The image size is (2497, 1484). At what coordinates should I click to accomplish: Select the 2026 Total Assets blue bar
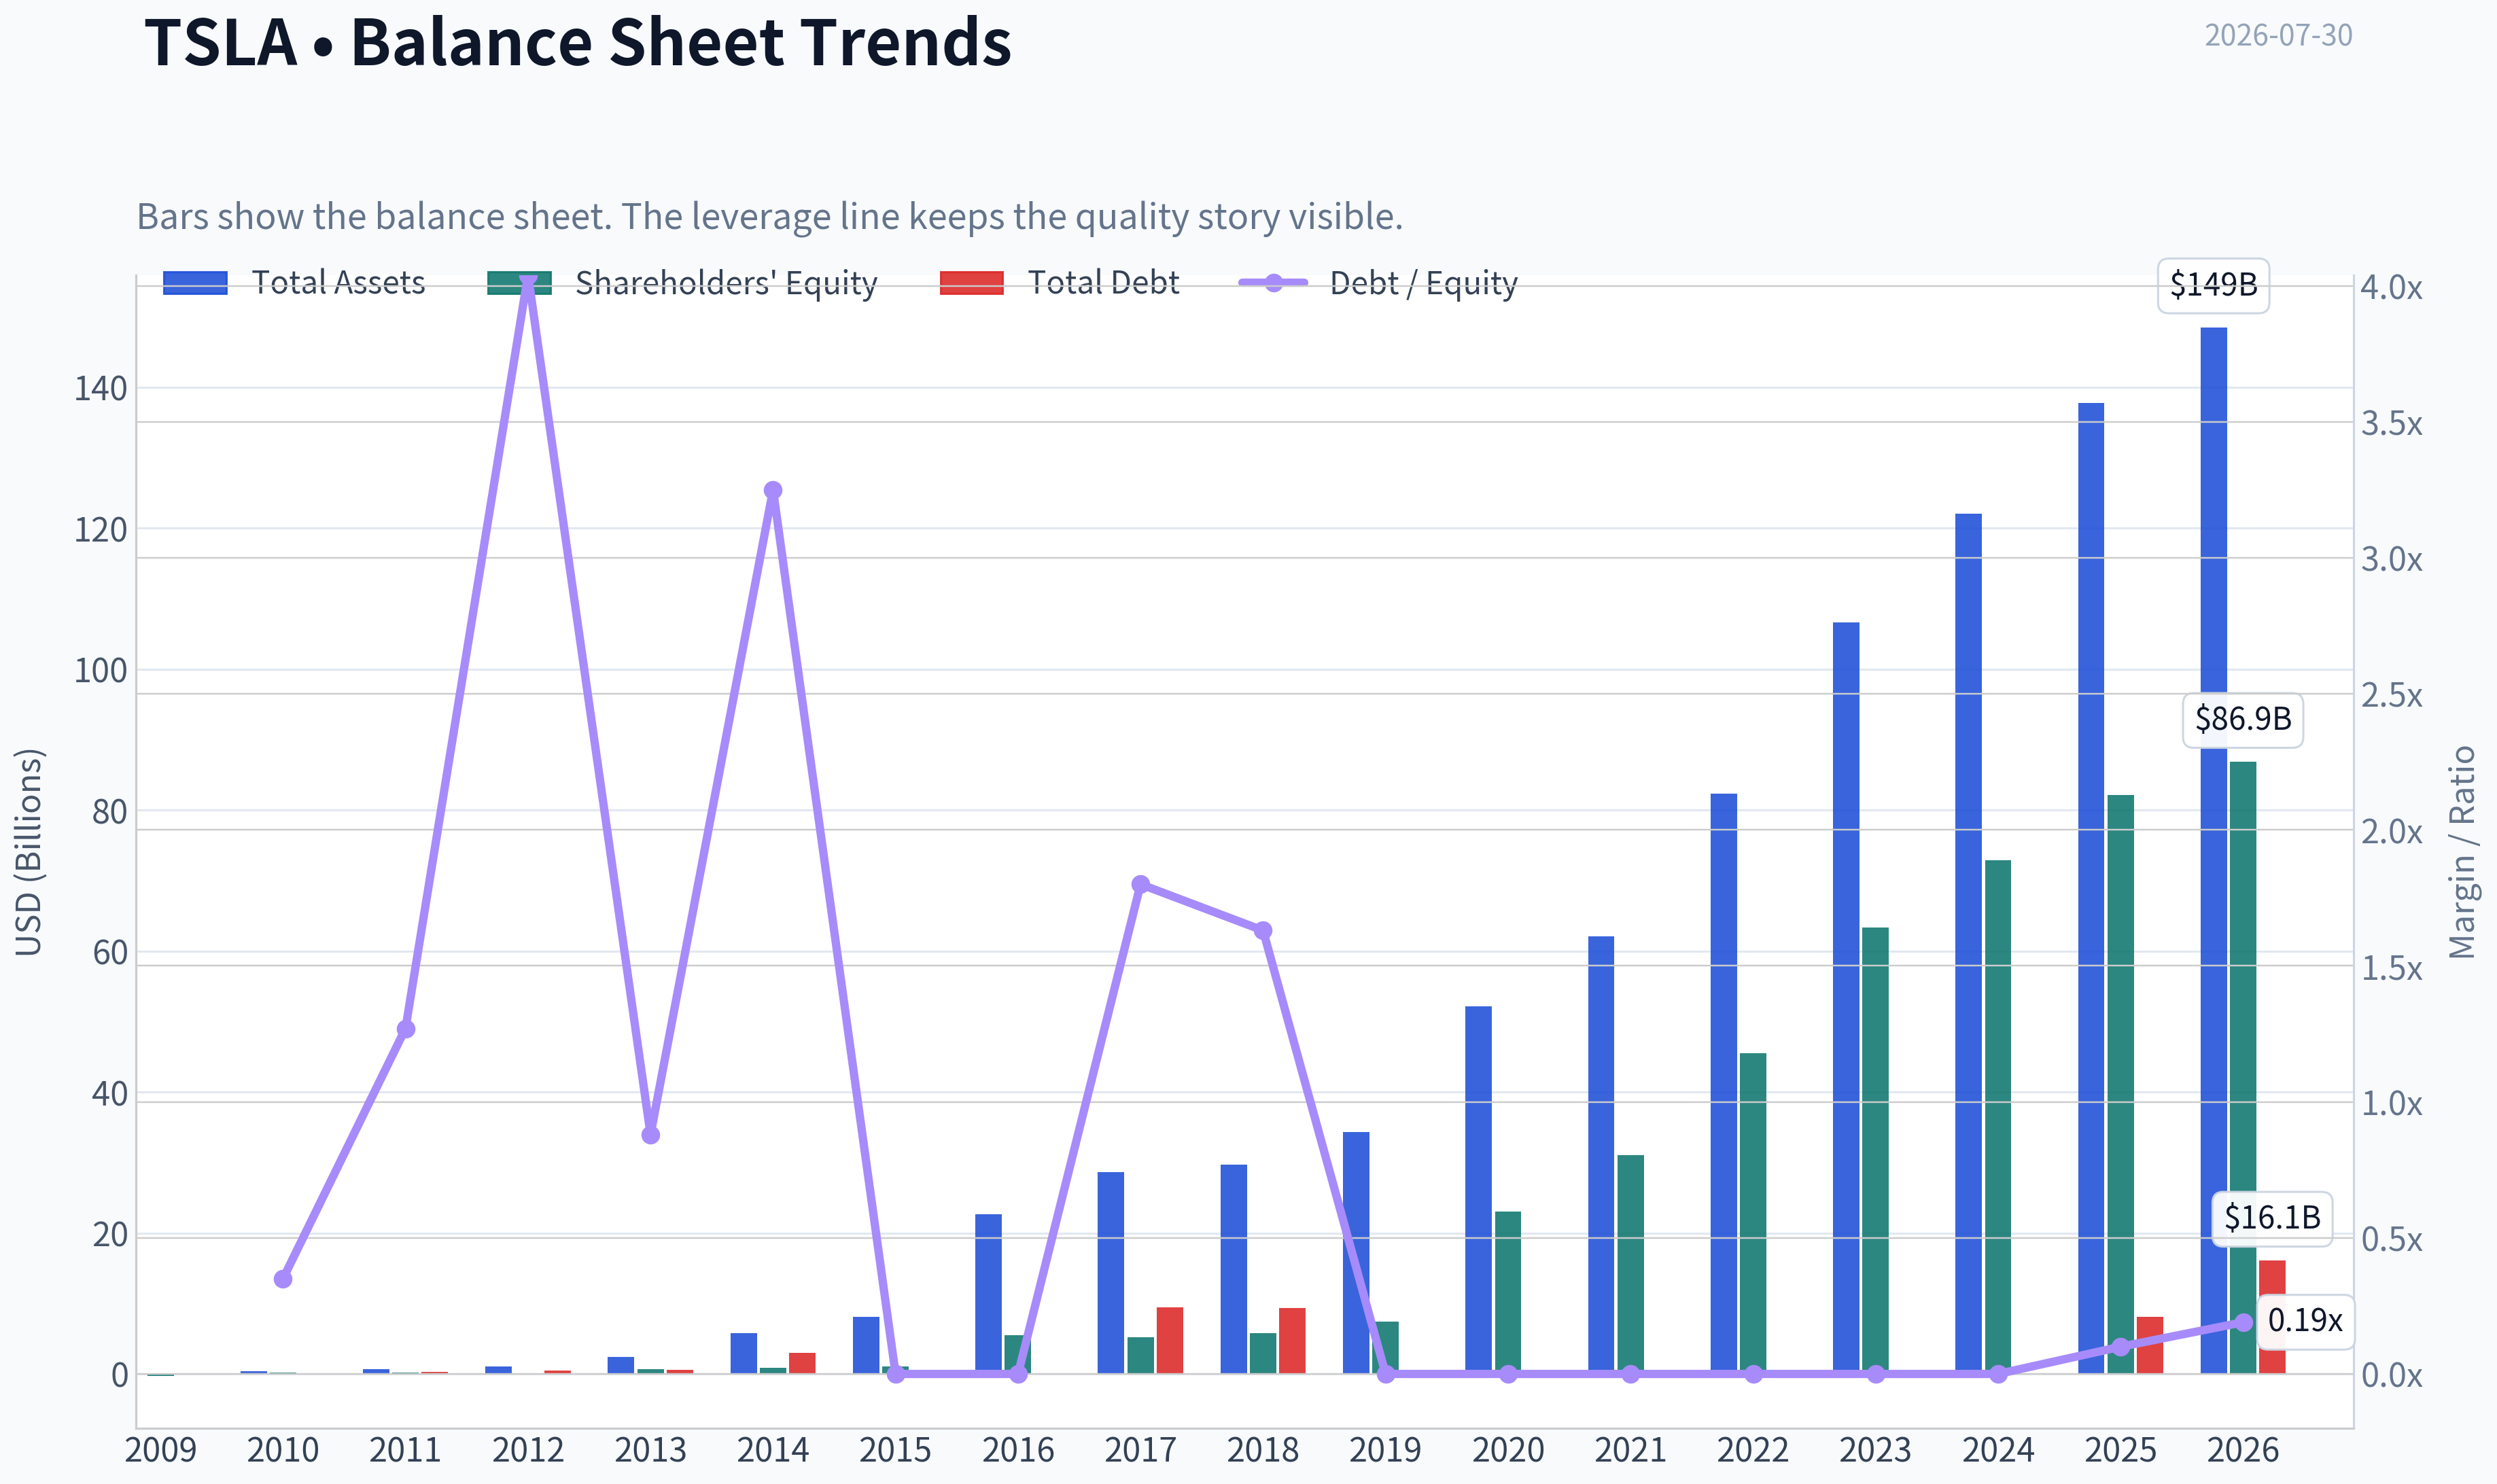tap(2213, 850)
